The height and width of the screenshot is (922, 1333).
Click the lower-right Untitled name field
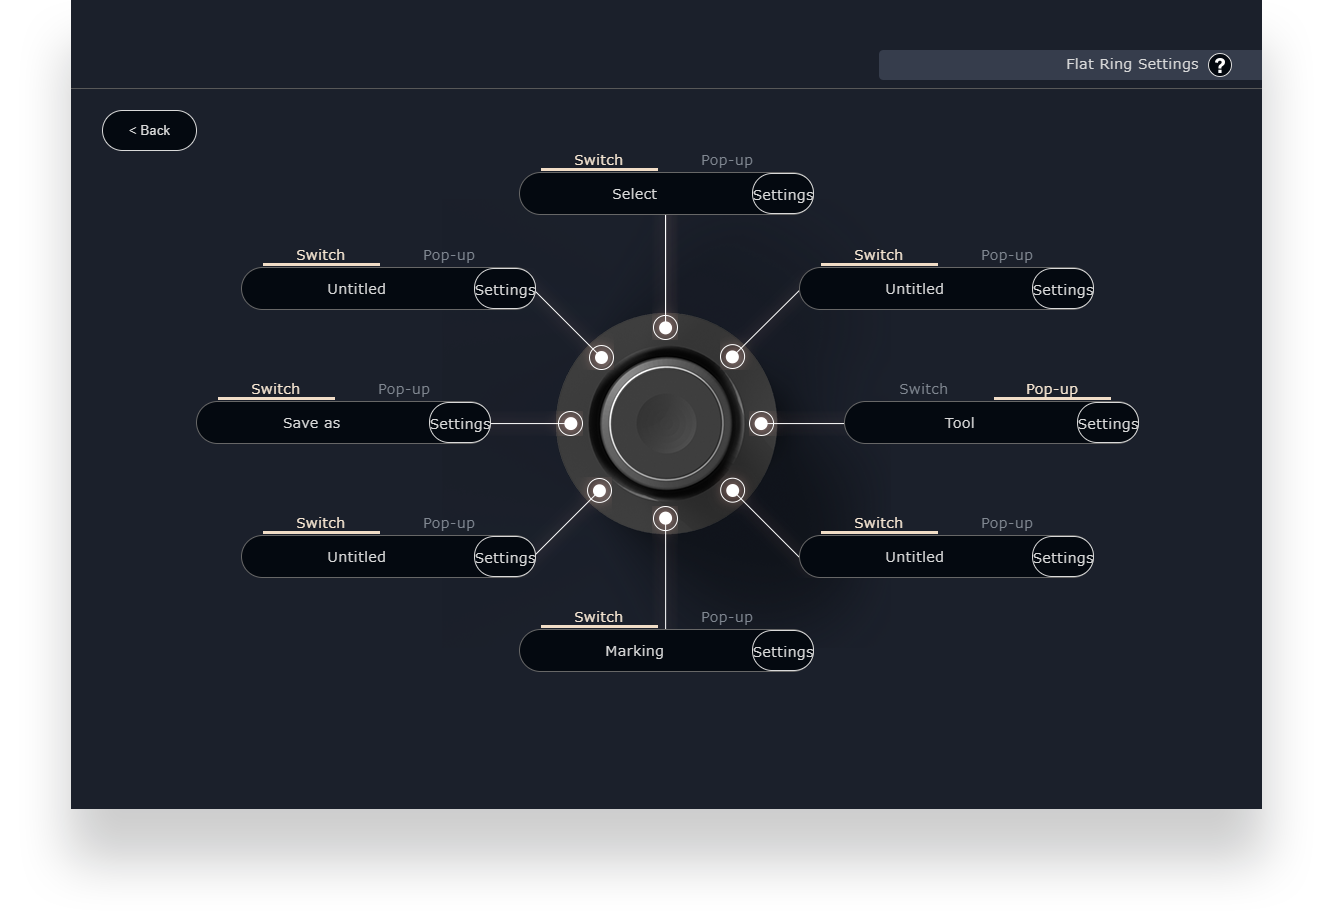click(x=915, y=557)
